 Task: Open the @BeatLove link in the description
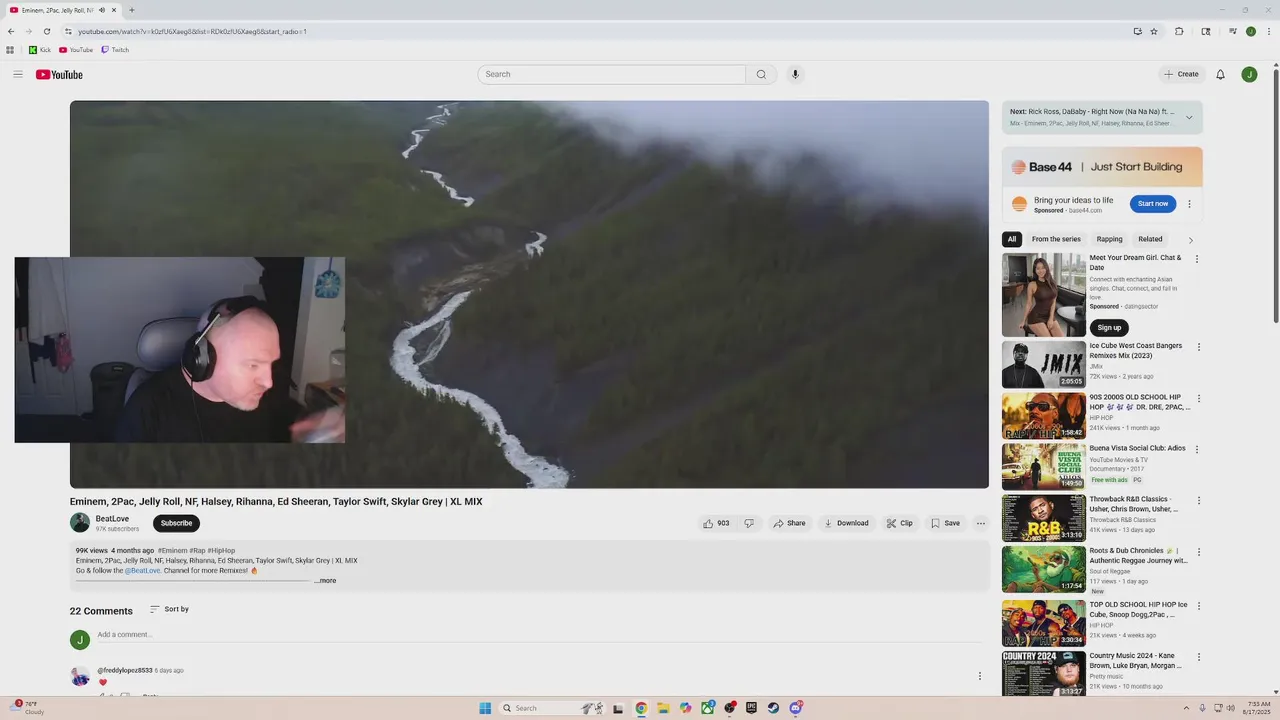[143, 571]
